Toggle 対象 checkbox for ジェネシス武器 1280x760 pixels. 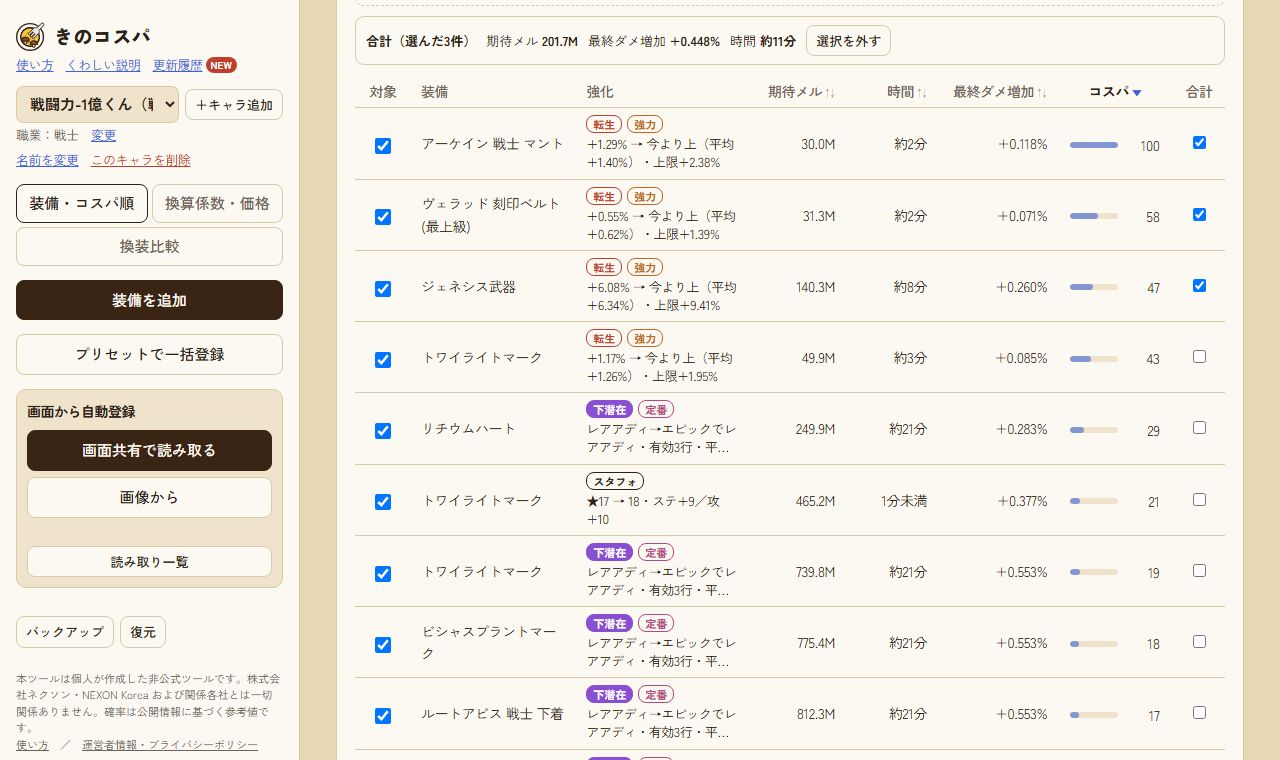click(383, 289)
